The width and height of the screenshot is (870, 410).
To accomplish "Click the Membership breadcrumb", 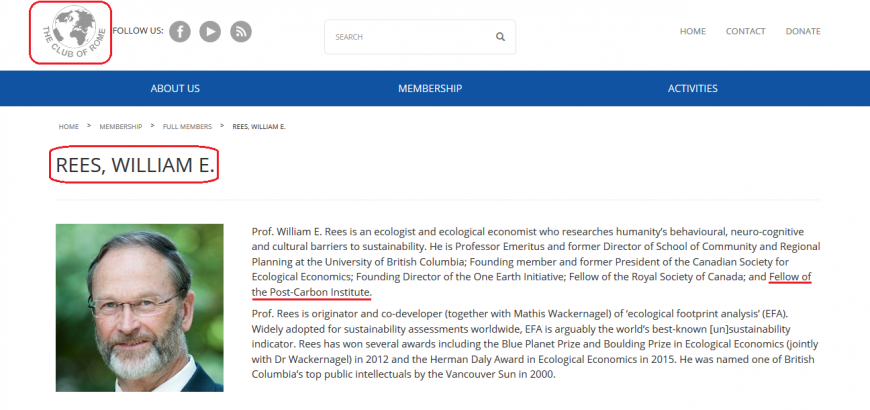I will (121, 126).
